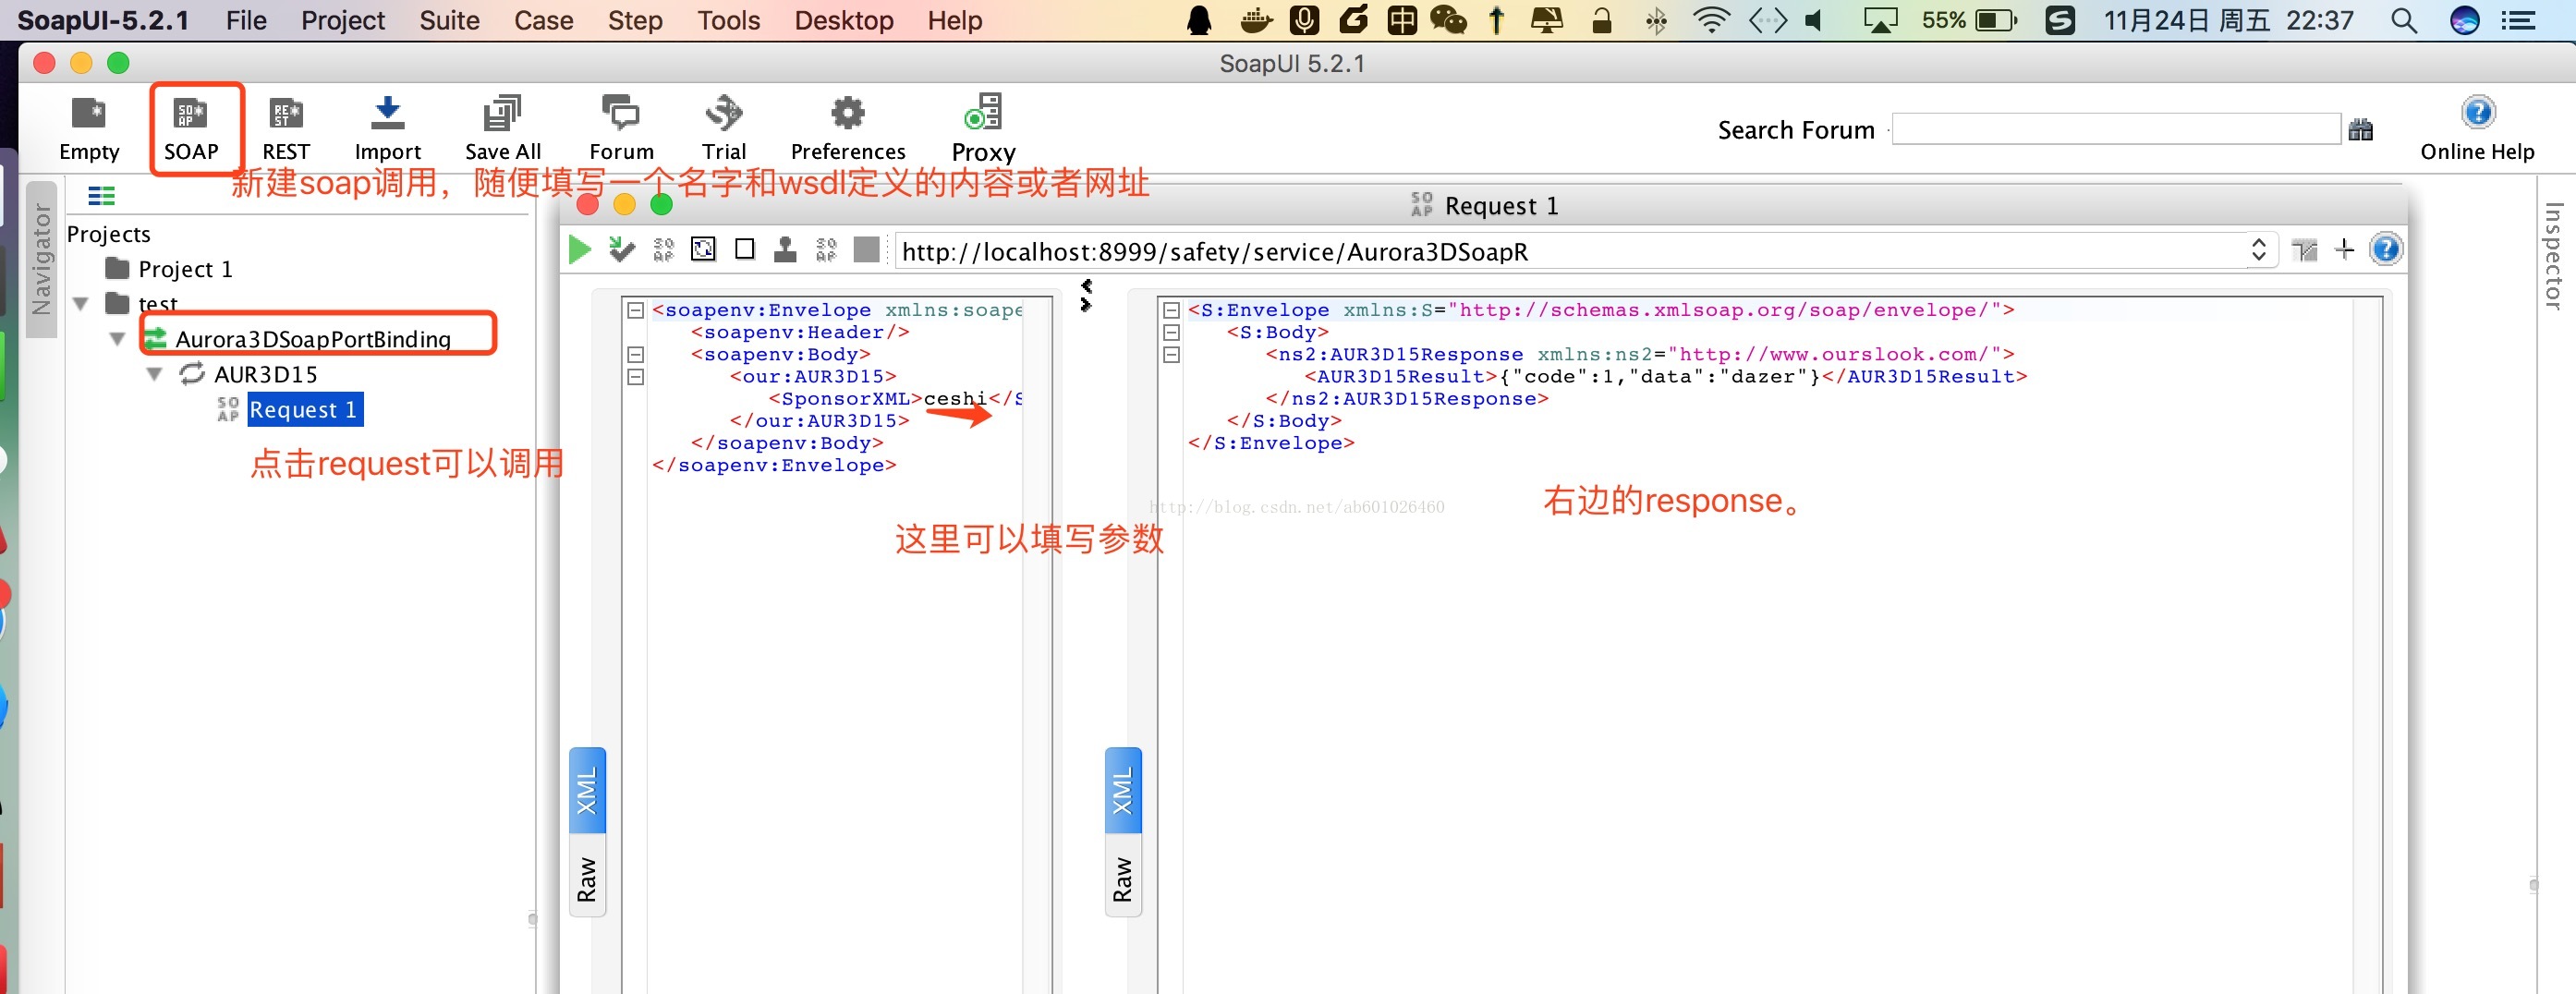Open the Desktop menu
Screen dimensions: 2576x994
(844, 20)
